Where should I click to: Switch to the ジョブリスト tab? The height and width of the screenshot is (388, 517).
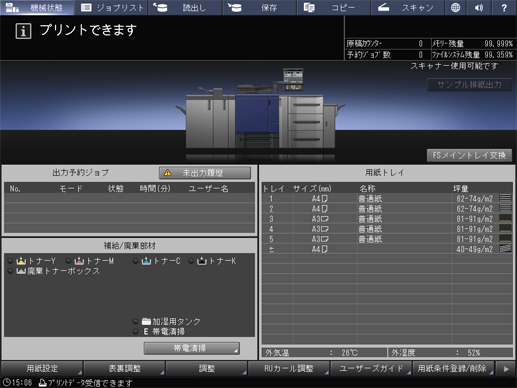112,7
